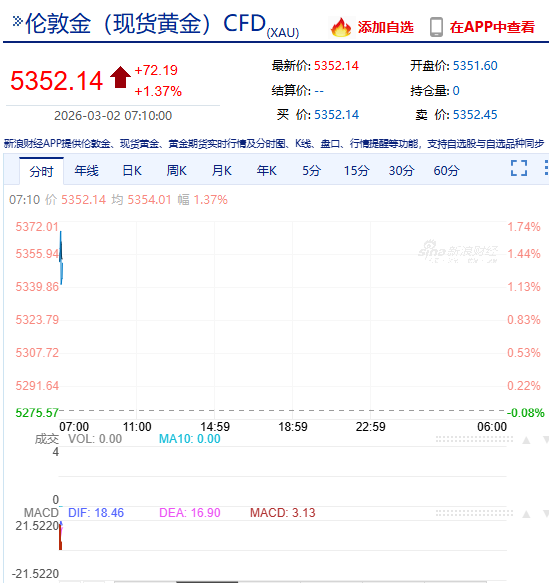Switch to the 5分 interval tab

point(311,171)
